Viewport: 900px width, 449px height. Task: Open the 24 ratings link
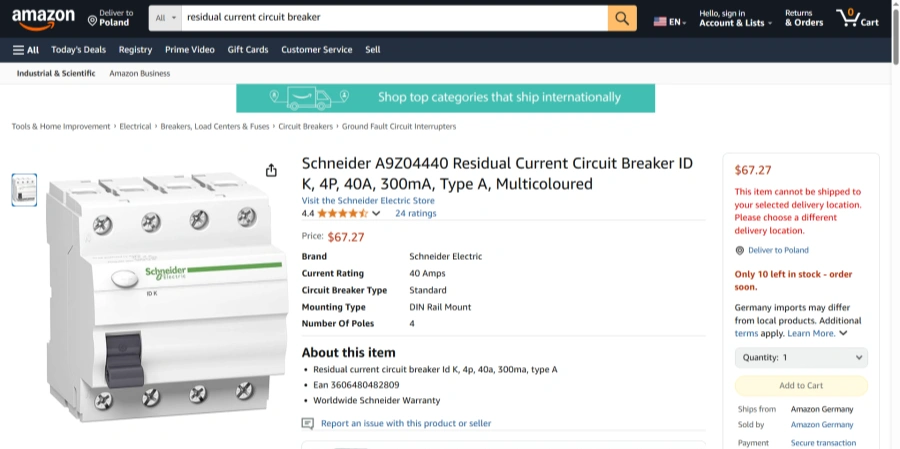point(415,213)
